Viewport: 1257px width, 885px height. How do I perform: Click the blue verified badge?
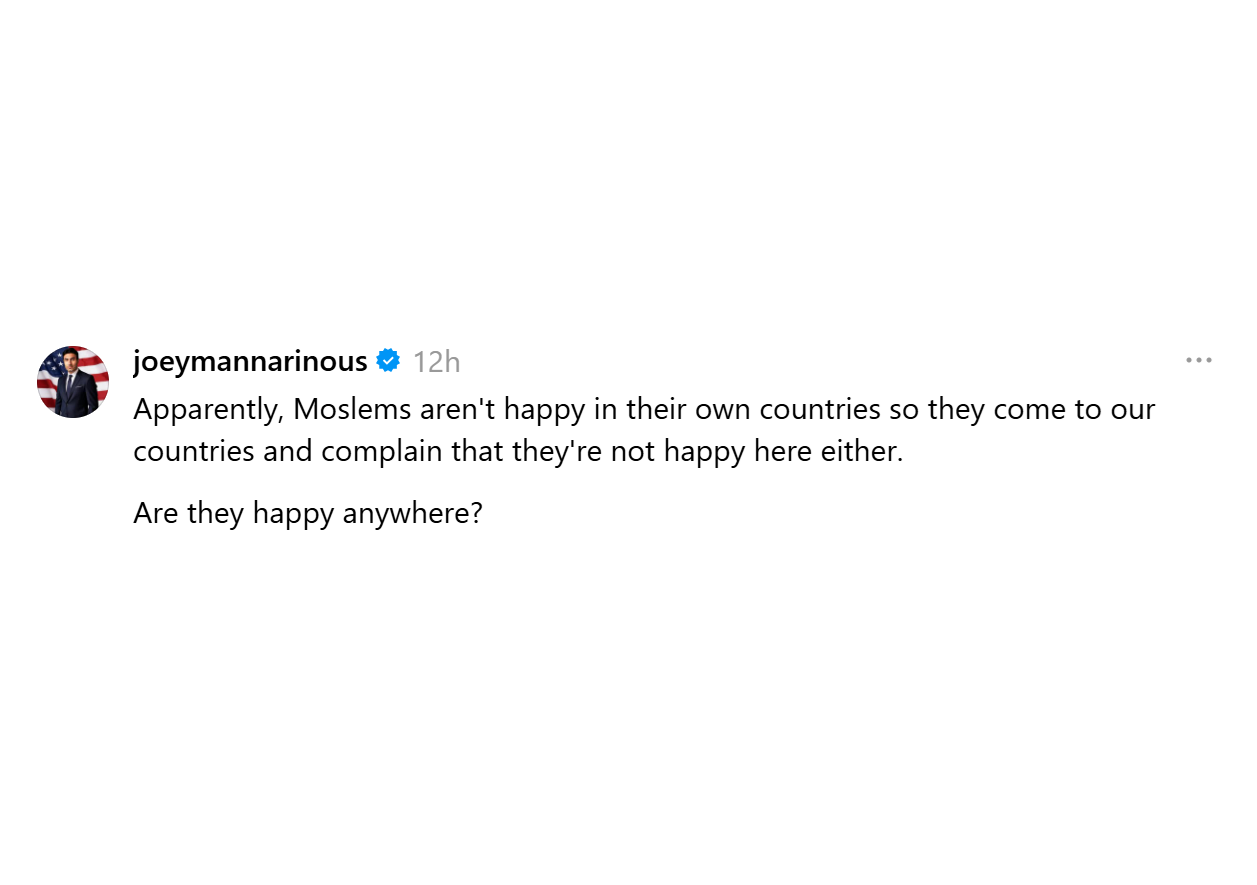pos(388,361)
